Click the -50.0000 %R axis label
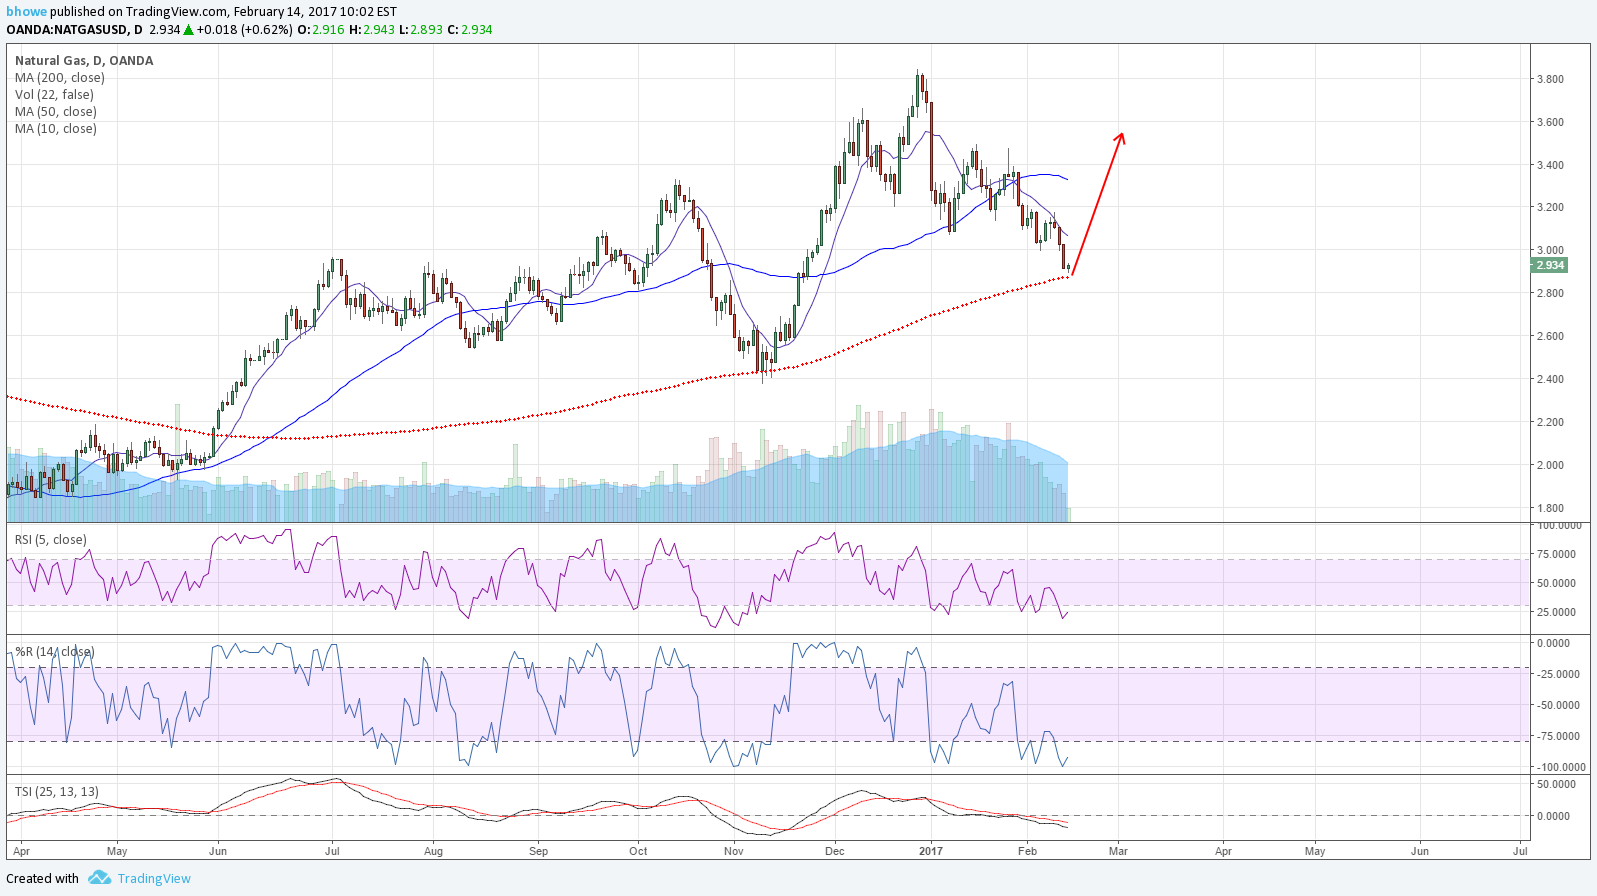The height and width of the screenshot is (896, 1597). [x=1558, y=705]
